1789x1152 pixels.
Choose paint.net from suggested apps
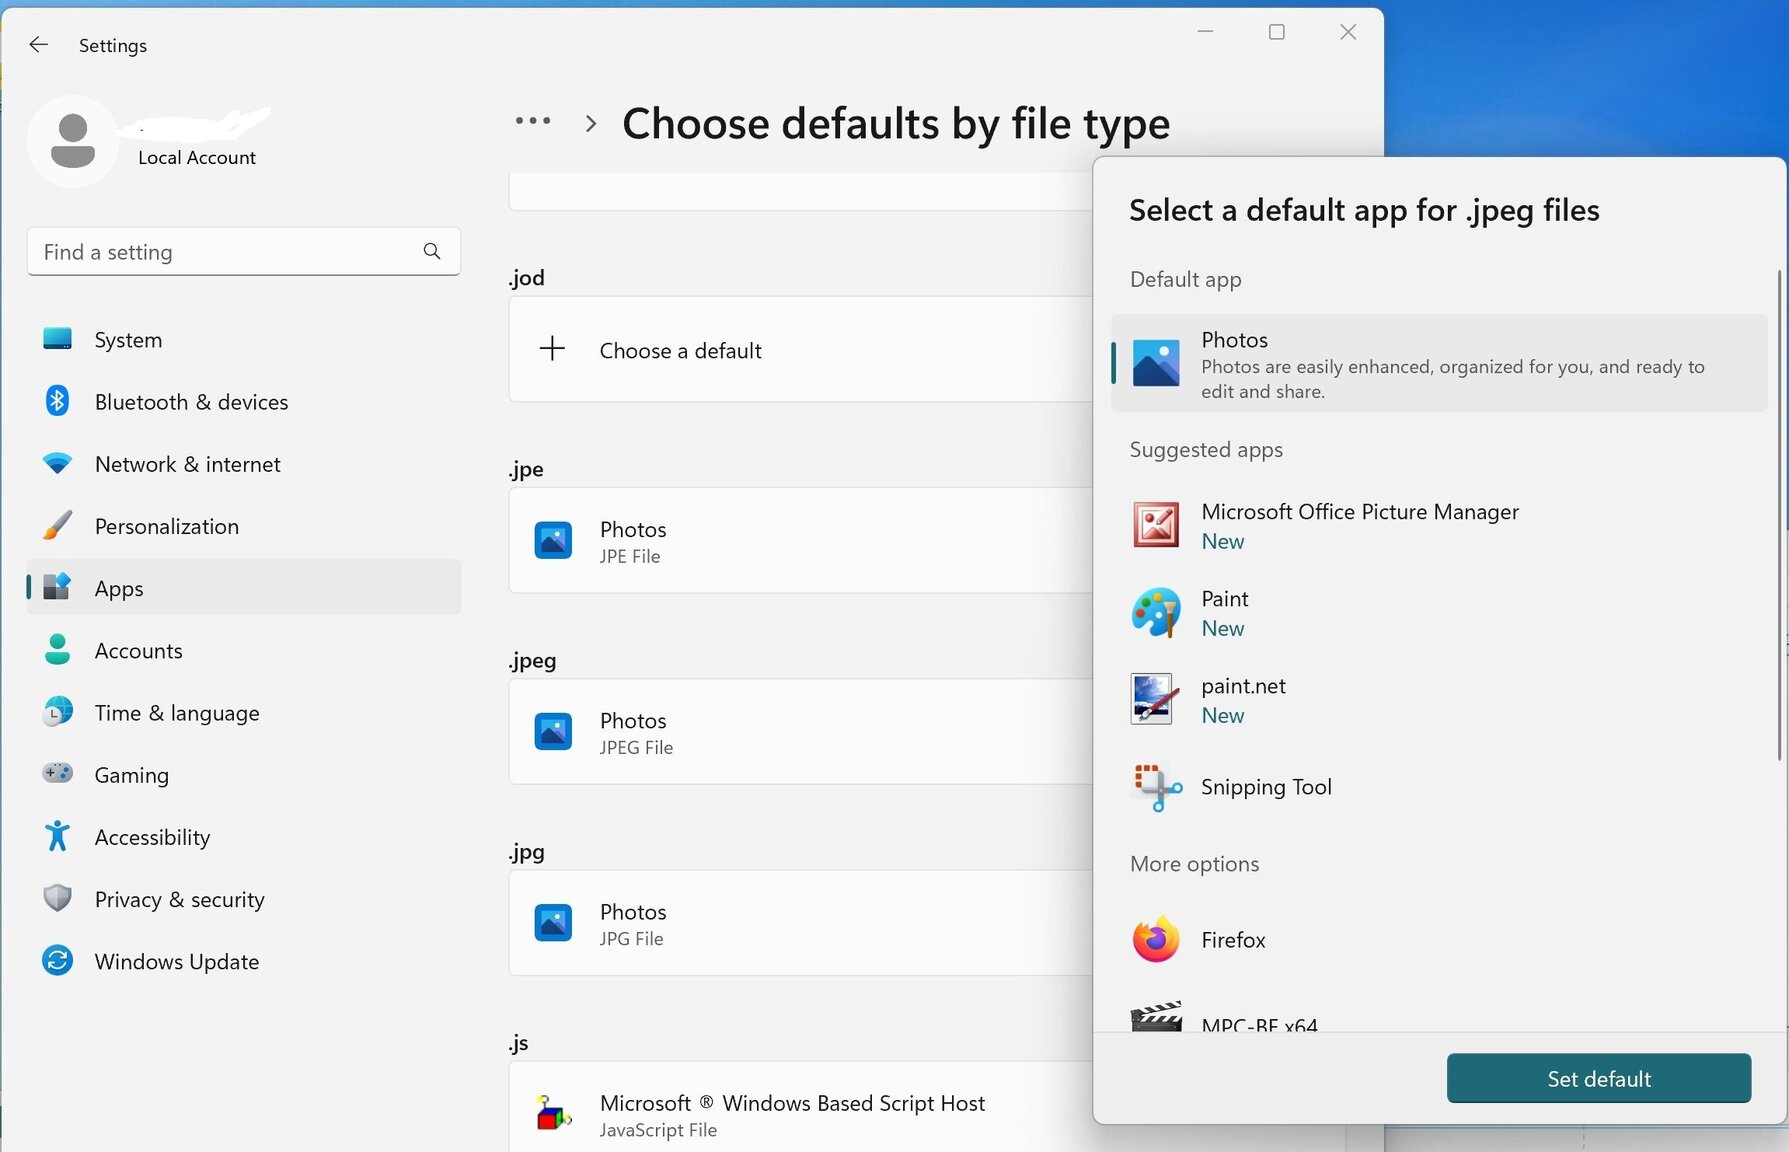pos(1439,699)
